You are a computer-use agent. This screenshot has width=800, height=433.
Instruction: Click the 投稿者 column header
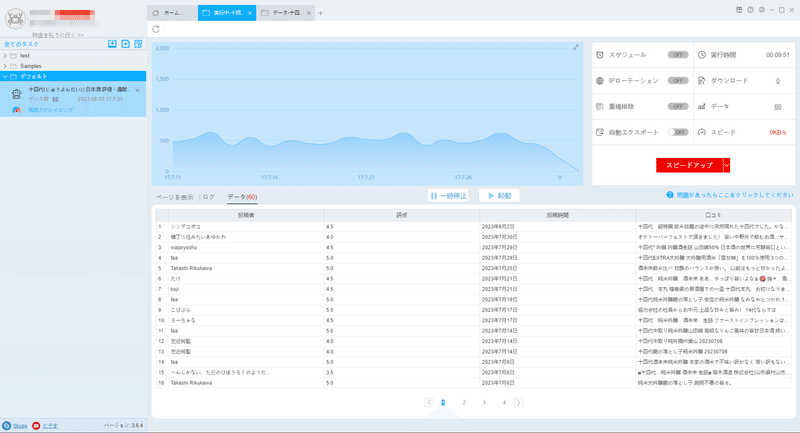[246, 215]
